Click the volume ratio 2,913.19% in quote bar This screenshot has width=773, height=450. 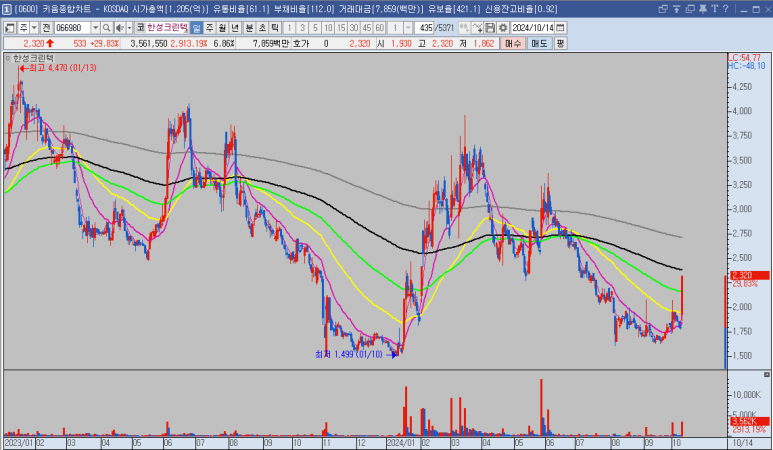pyautogui.click(x=189, y=44)
